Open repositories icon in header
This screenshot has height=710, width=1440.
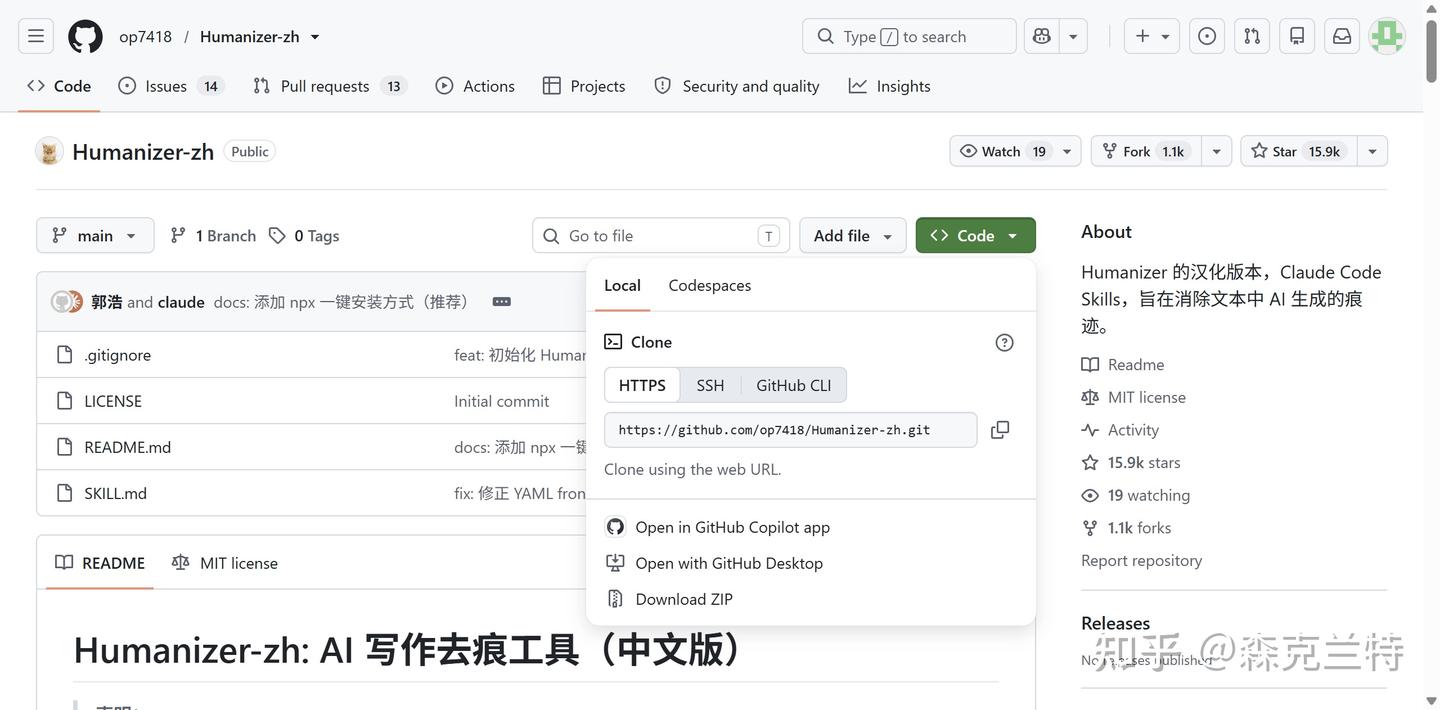[x=1297, y=36]
